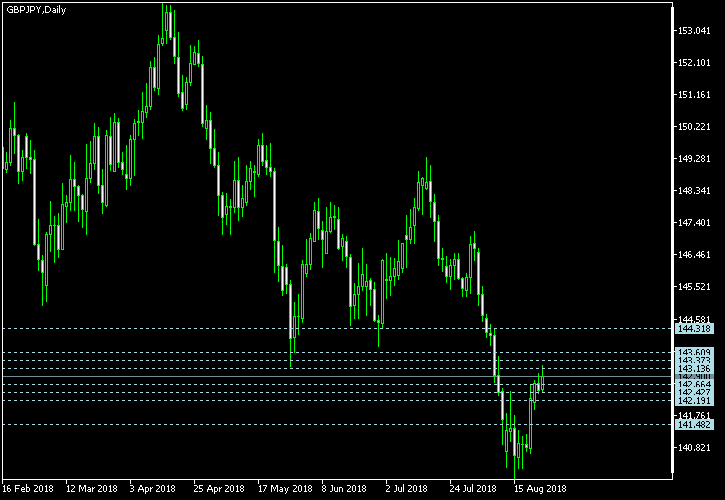Click the 148.341 price axis label
725x500 pixels.
pyautogui.click(x=694, y=191)
